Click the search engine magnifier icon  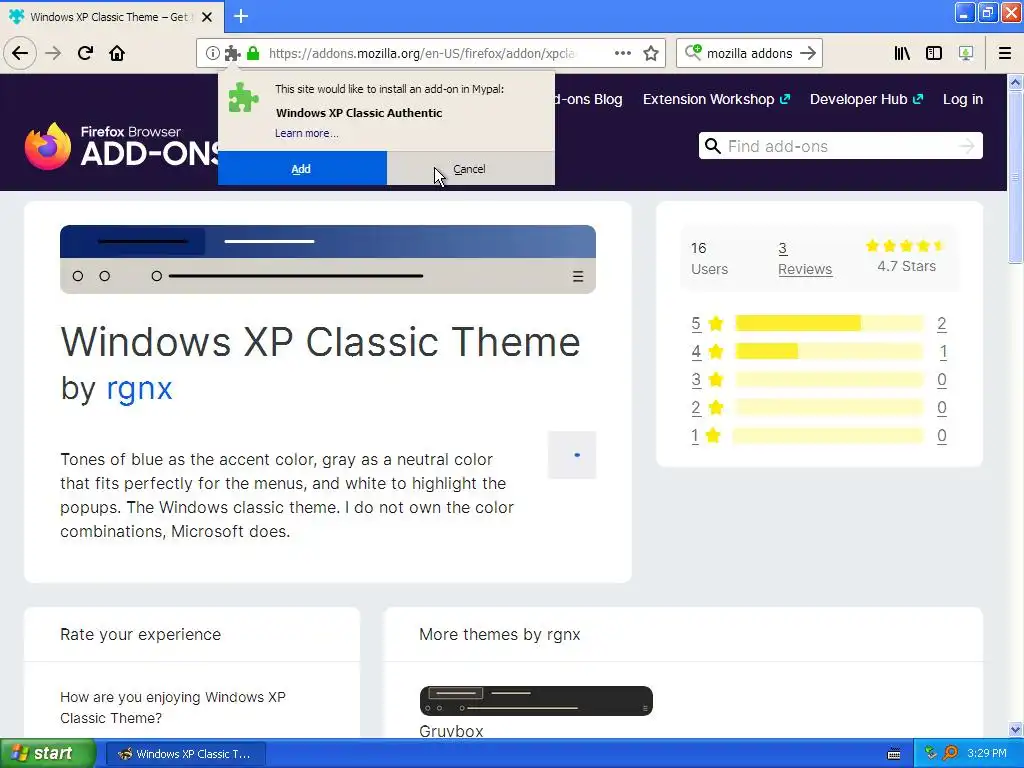(693, 52)
